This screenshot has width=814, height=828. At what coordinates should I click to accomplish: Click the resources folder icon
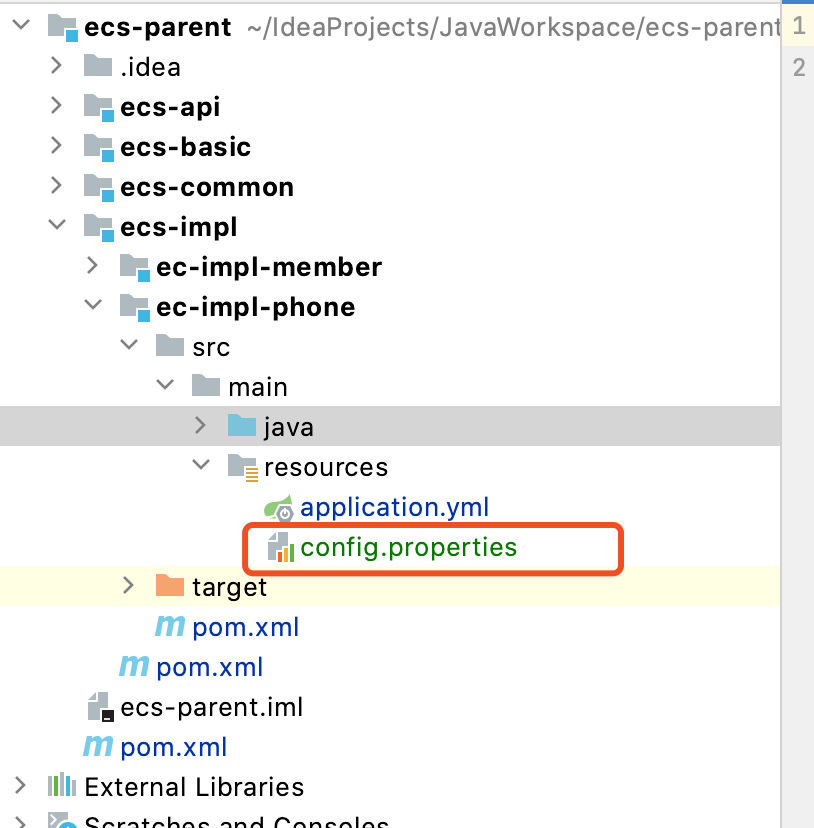242,467
